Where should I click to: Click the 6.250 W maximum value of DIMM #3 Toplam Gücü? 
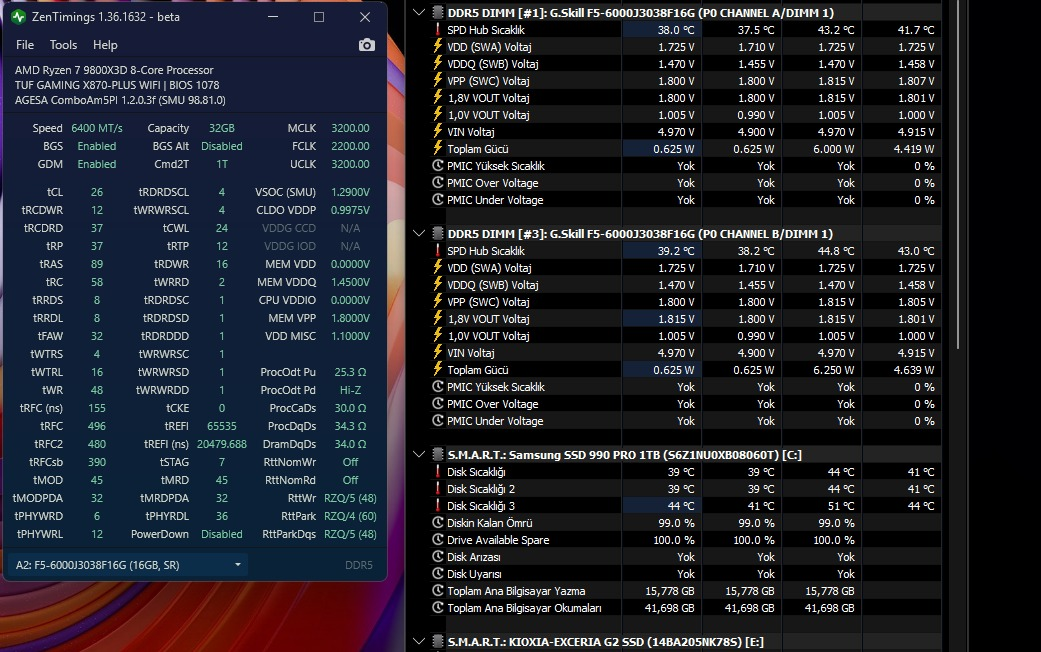pyautogui.click(x=833, y=370)
